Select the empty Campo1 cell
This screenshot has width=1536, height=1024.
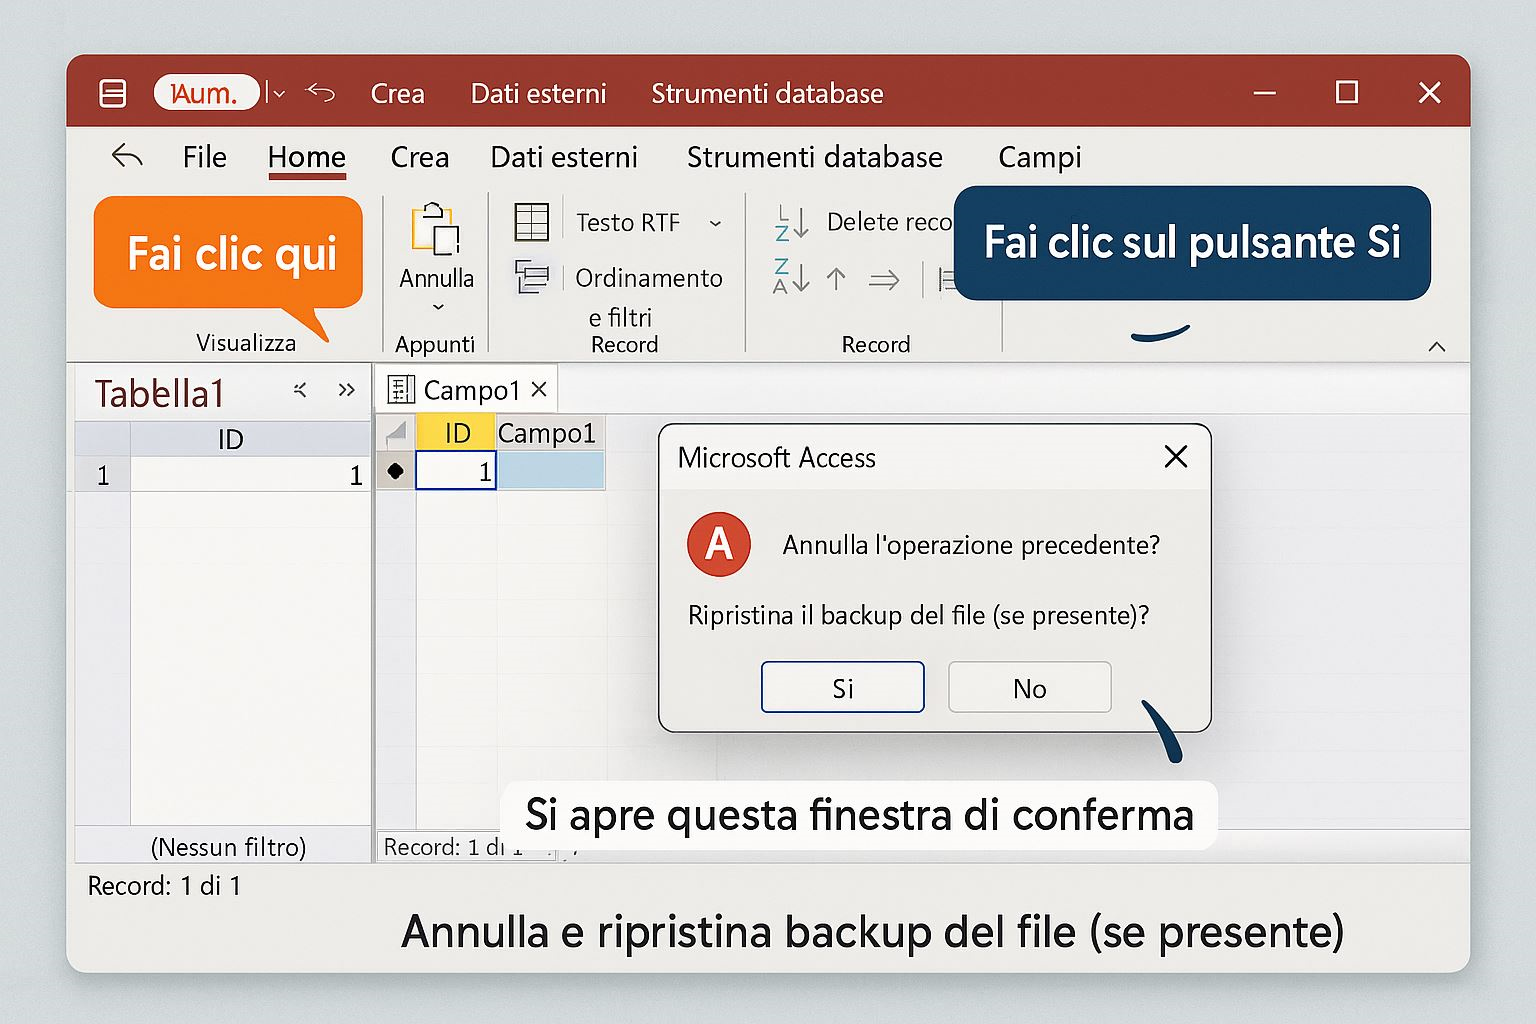click(550, 471)
